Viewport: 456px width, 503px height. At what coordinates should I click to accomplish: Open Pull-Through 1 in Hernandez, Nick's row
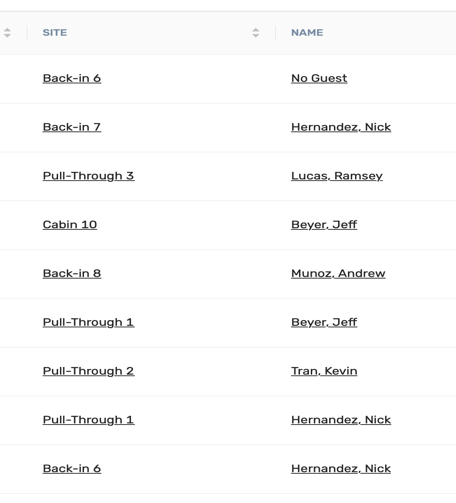(x=88, y=420)
